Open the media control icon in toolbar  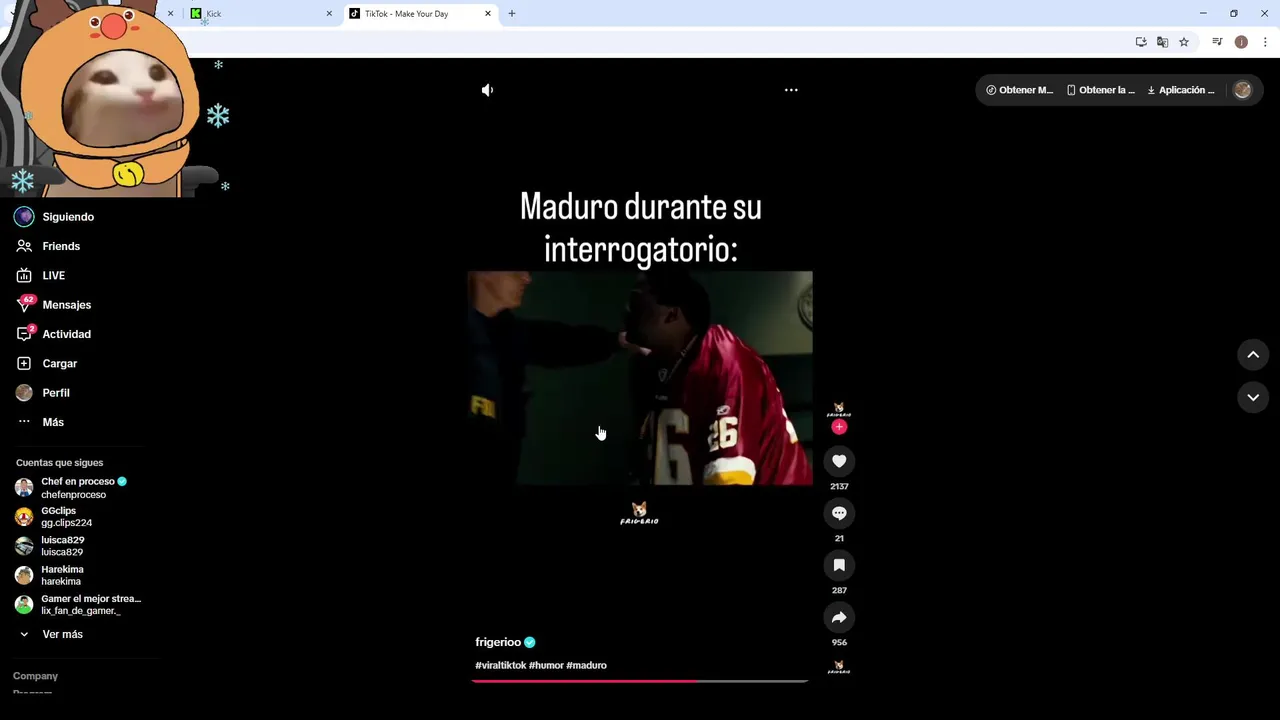(x=1217, y=42)
